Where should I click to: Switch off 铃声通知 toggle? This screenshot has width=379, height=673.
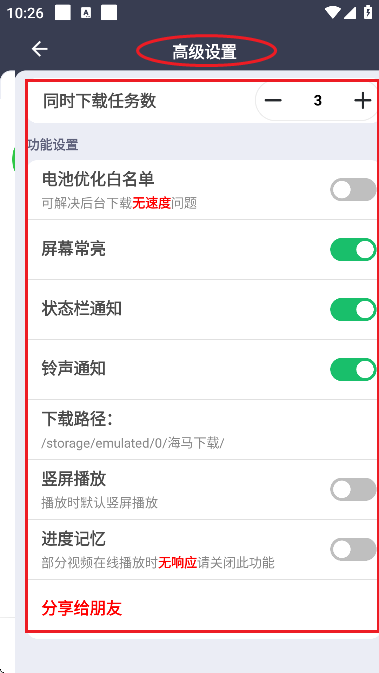353,370
